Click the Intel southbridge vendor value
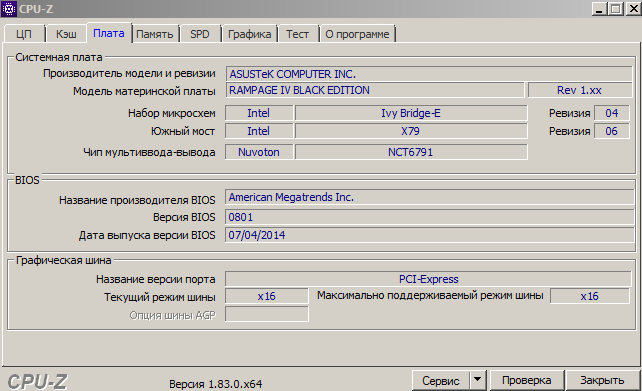Screen dimensions: 642x391 259,131
